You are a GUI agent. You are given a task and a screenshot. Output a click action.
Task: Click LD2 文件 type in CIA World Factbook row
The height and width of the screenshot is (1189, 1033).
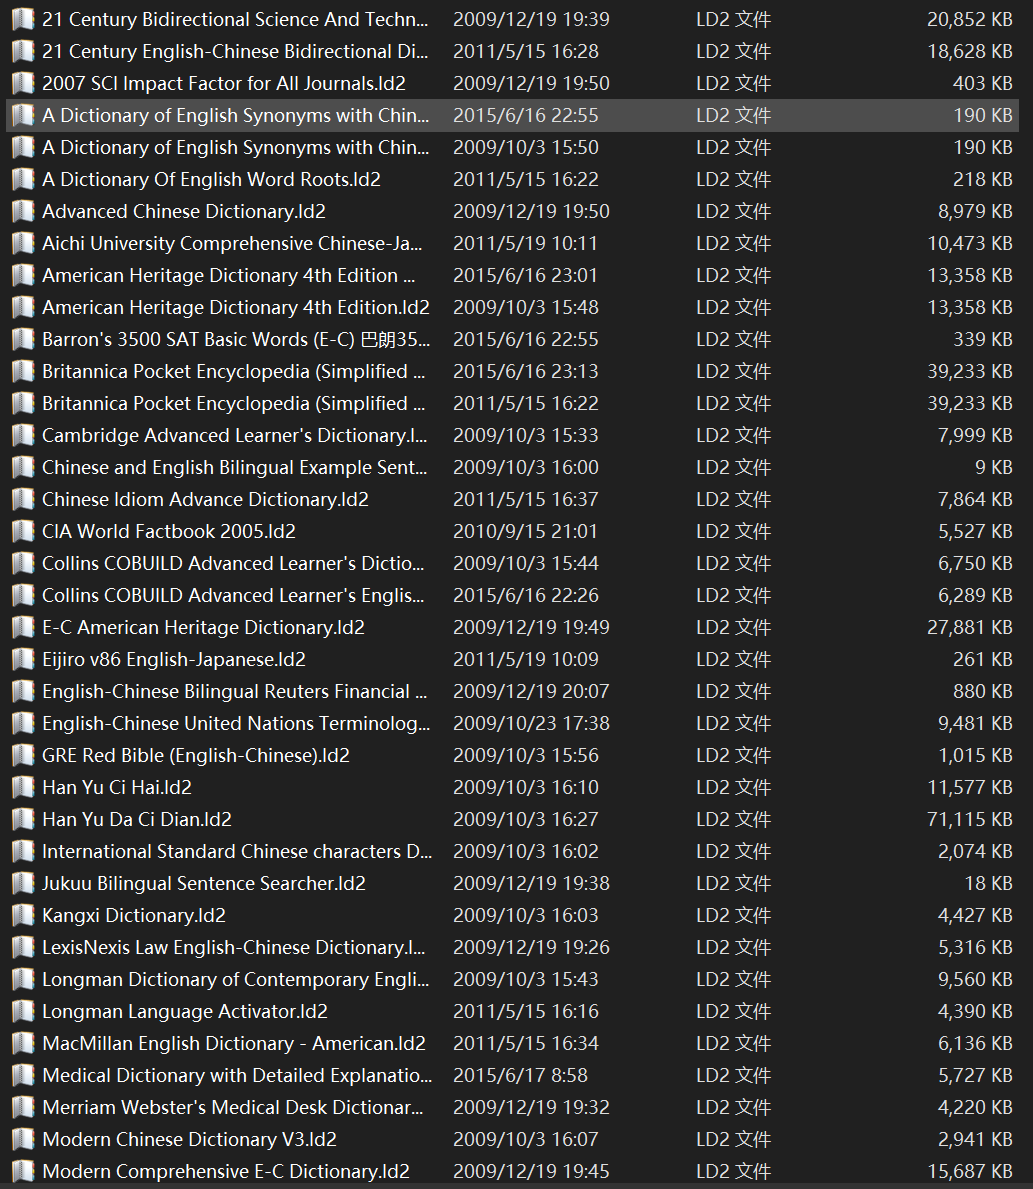coord(733,531)
